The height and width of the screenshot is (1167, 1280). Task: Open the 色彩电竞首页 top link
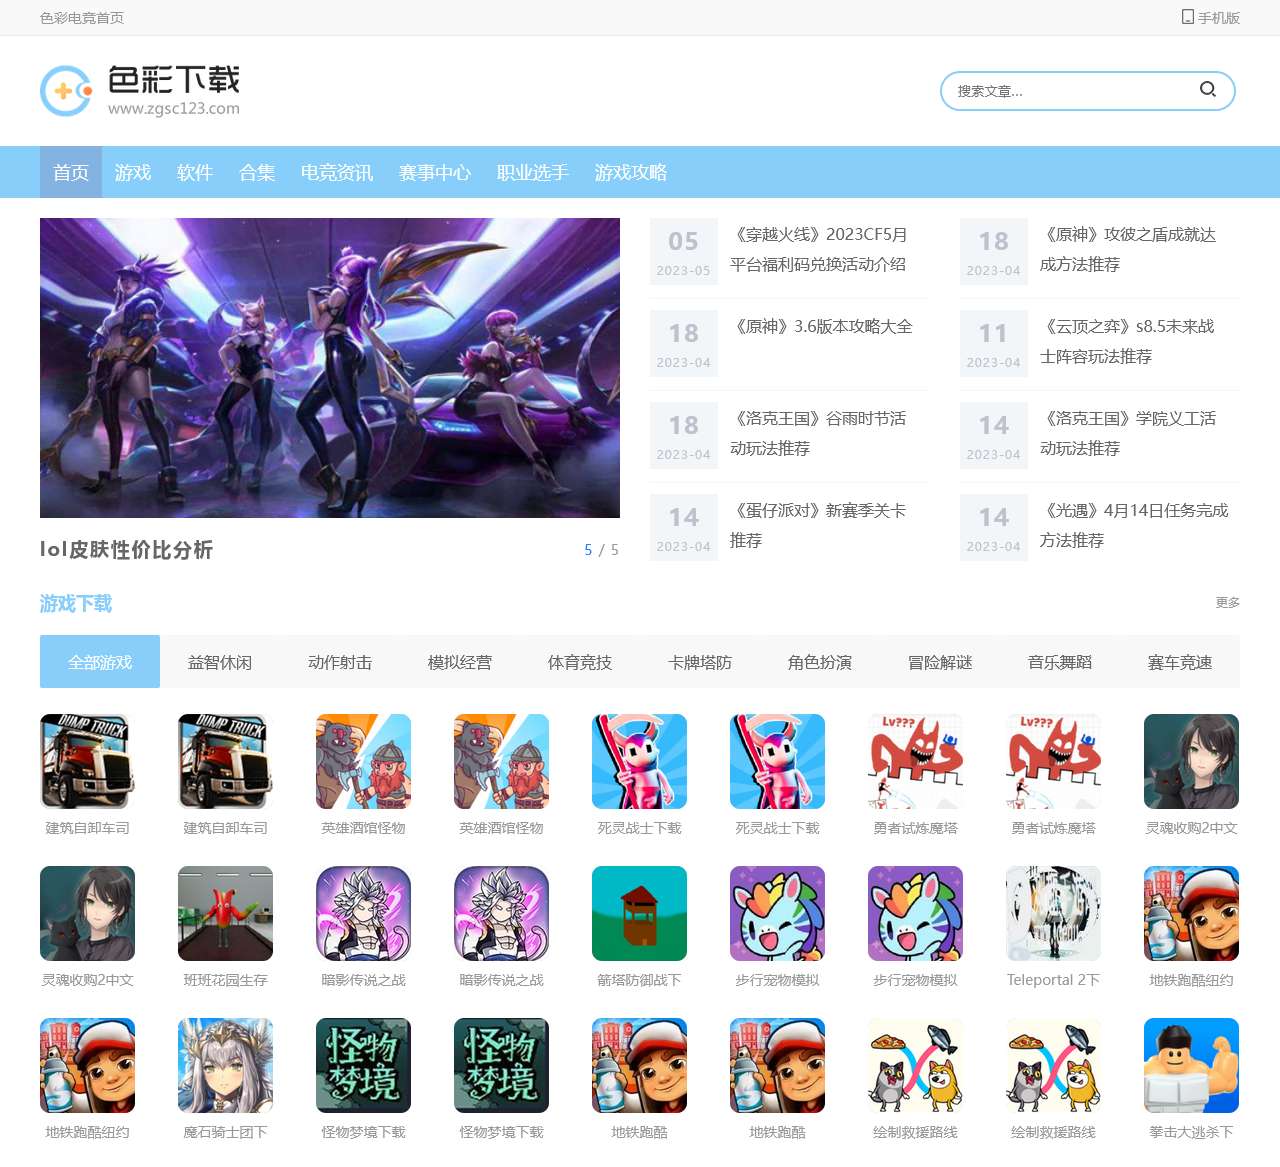[x=82, y=18]
